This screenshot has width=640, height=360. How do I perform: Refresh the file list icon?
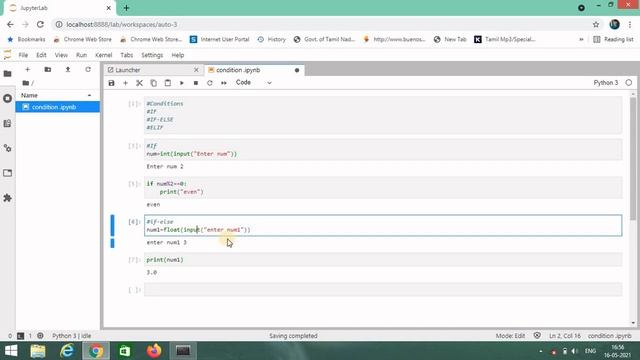pos(88,70)
